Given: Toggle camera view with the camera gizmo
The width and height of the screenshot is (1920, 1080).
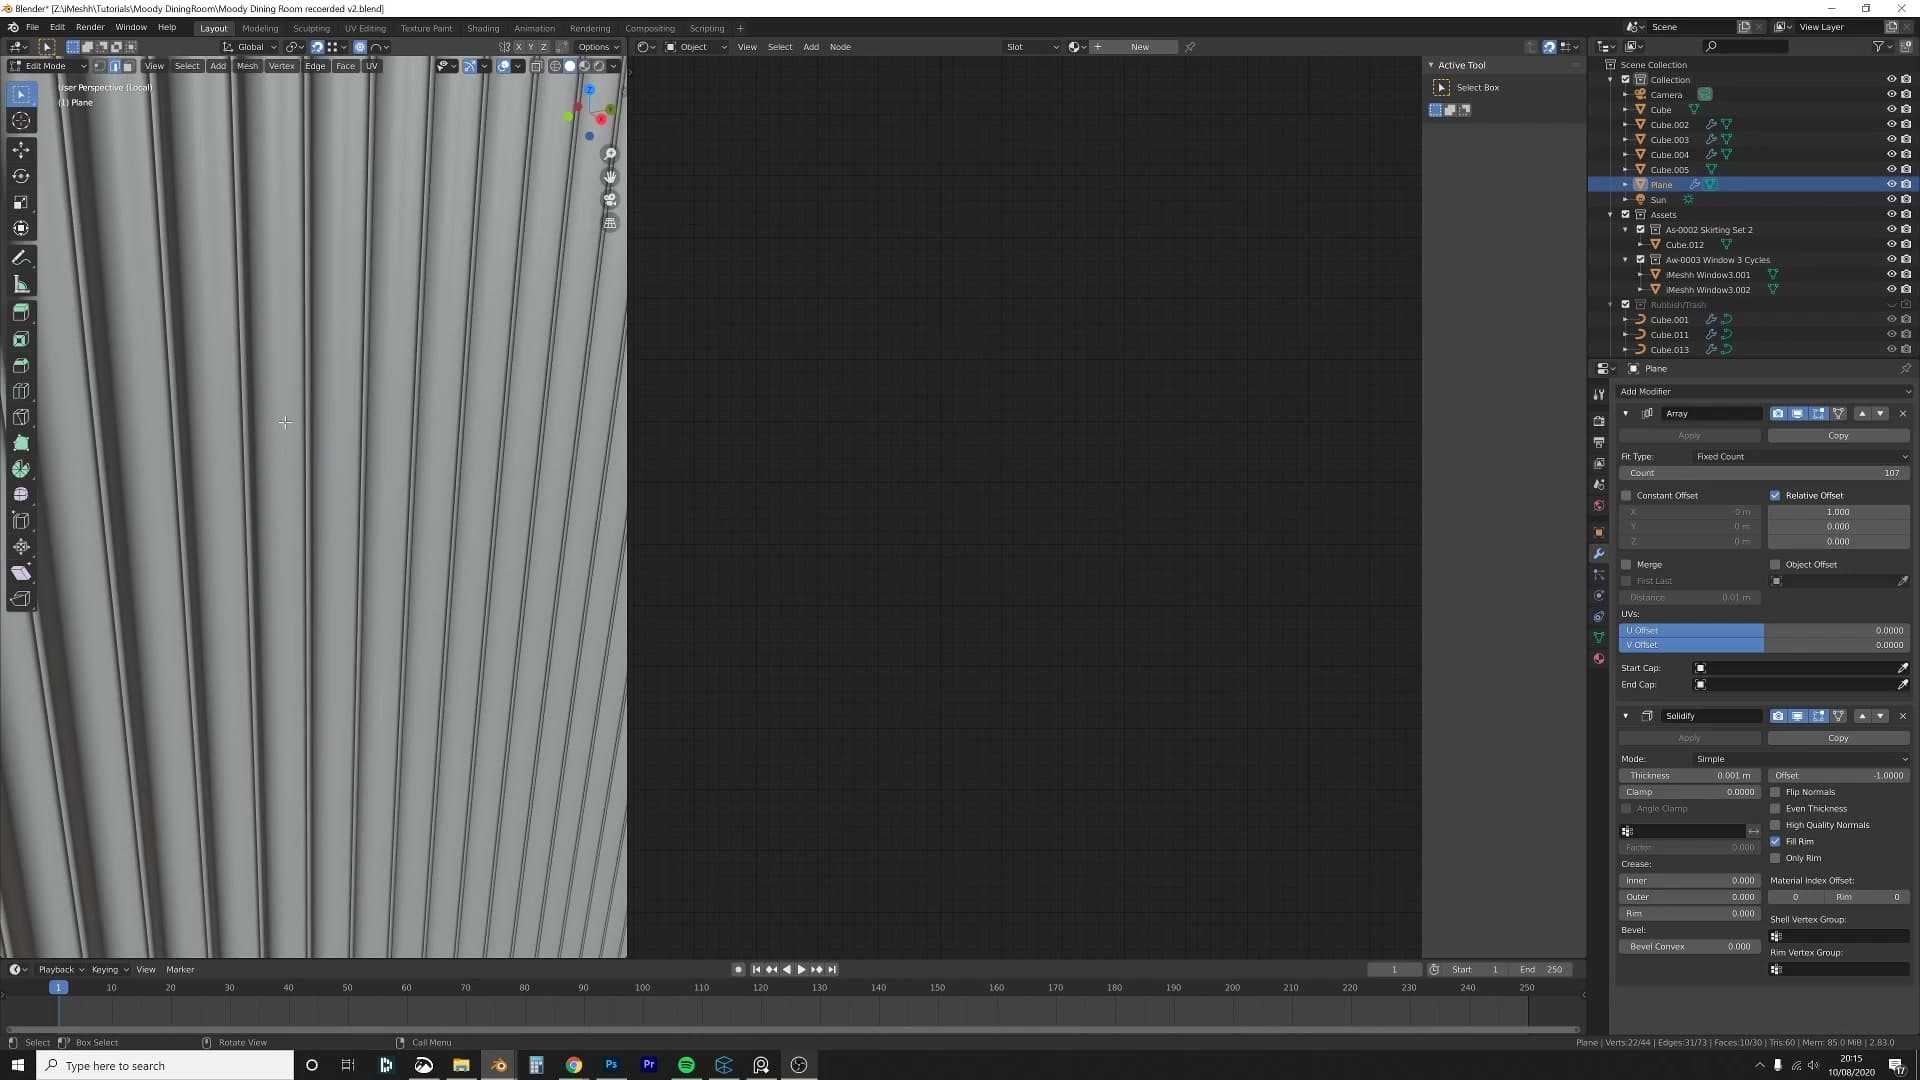Looking at the screenshot, I should (610, 200).
